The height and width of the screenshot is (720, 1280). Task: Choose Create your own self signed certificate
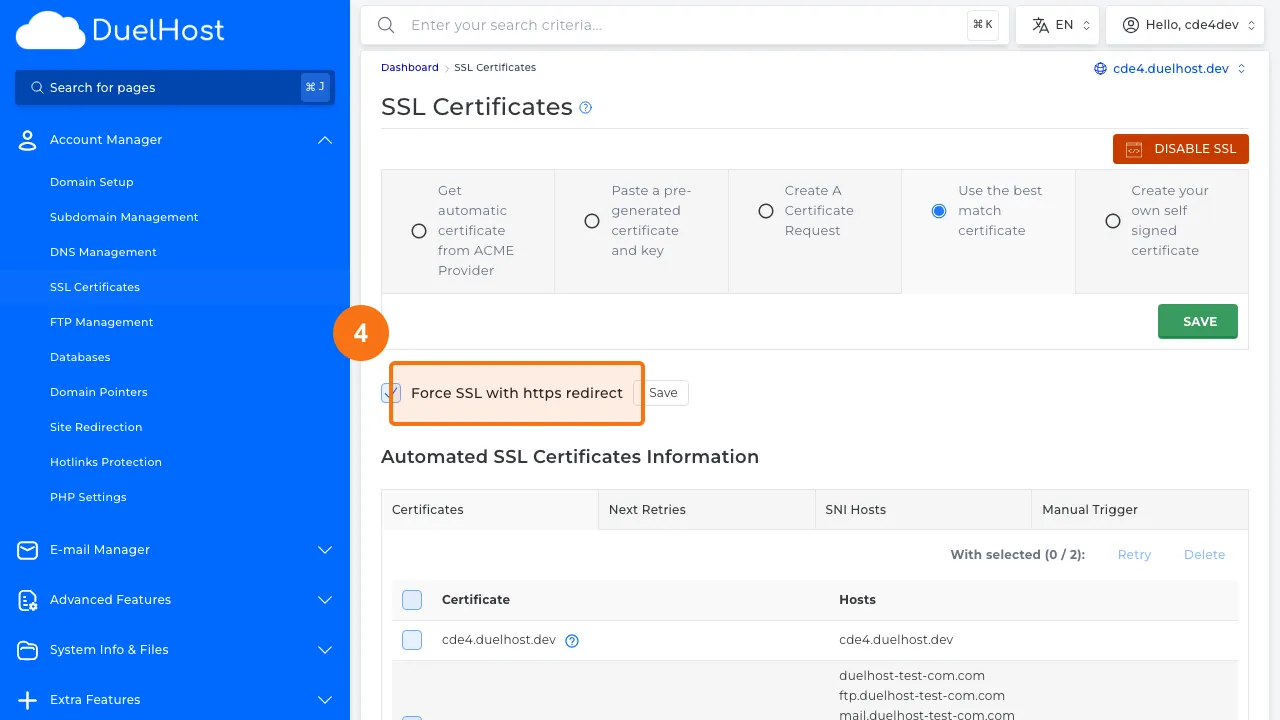pos(1113,220)
